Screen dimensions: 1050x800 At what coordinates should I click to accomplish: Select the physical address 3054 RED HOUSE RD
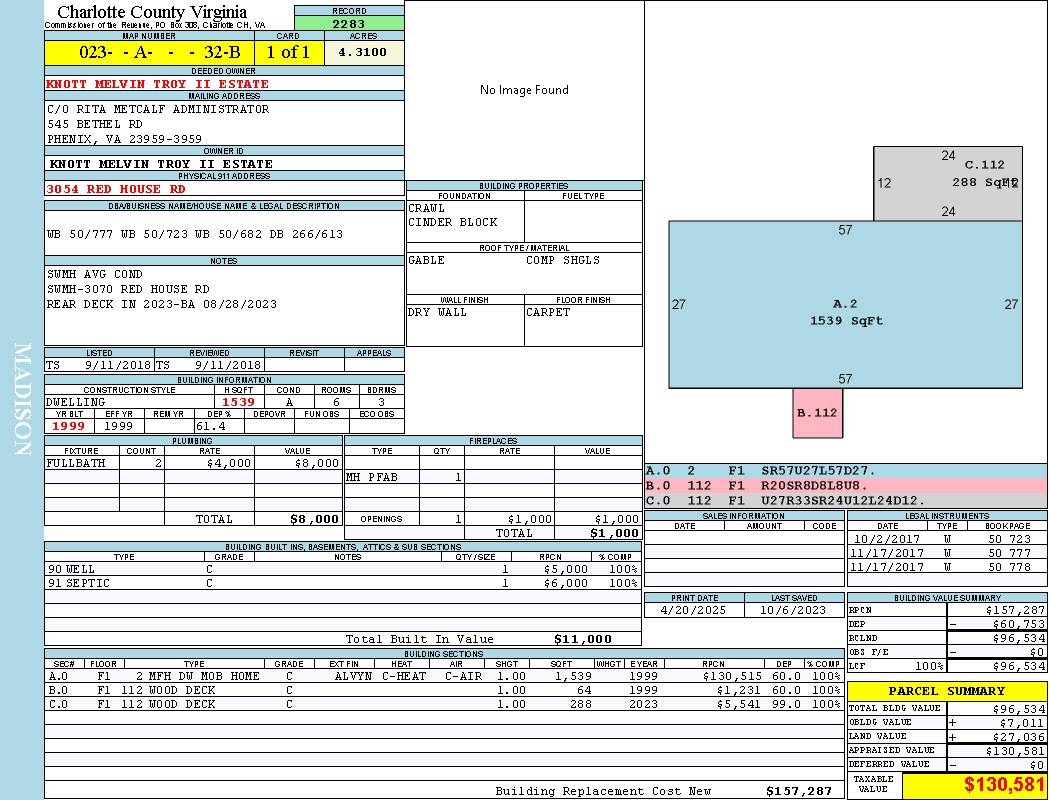pos(116,188)
